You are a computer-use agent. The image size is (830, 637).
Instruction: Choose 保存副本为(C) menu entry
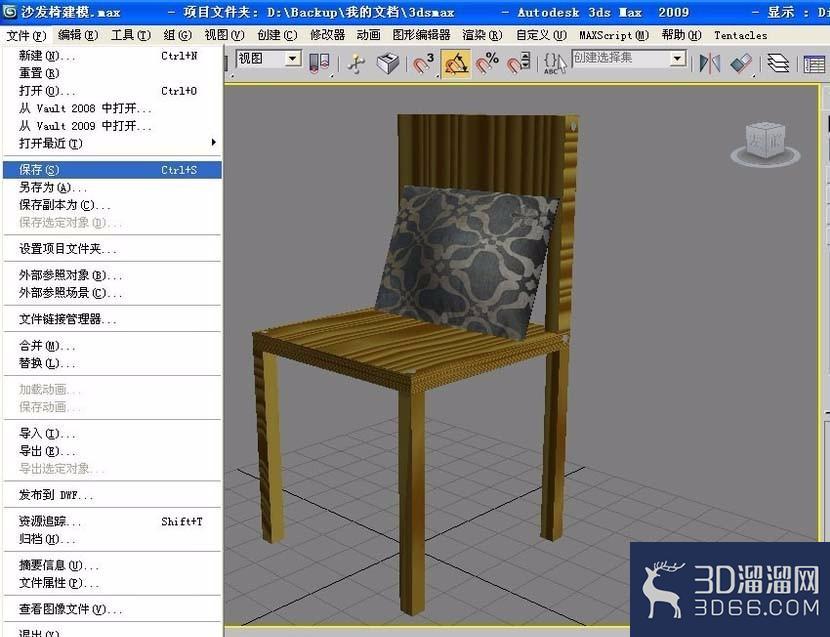112,204
